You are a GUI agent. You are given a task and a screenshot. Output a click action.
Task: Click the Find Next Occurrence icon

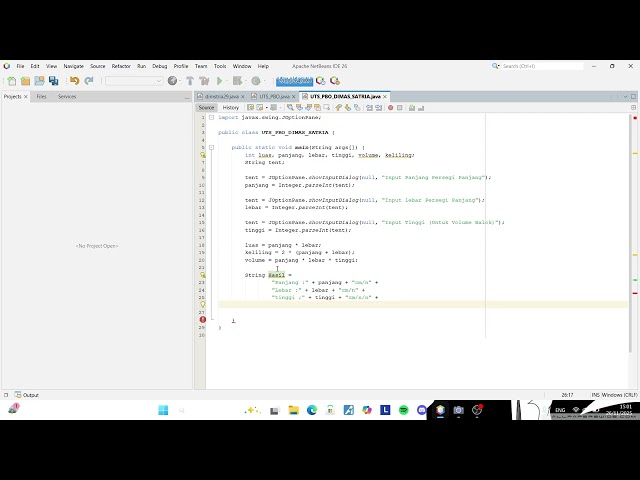click(x=308, y=108)
